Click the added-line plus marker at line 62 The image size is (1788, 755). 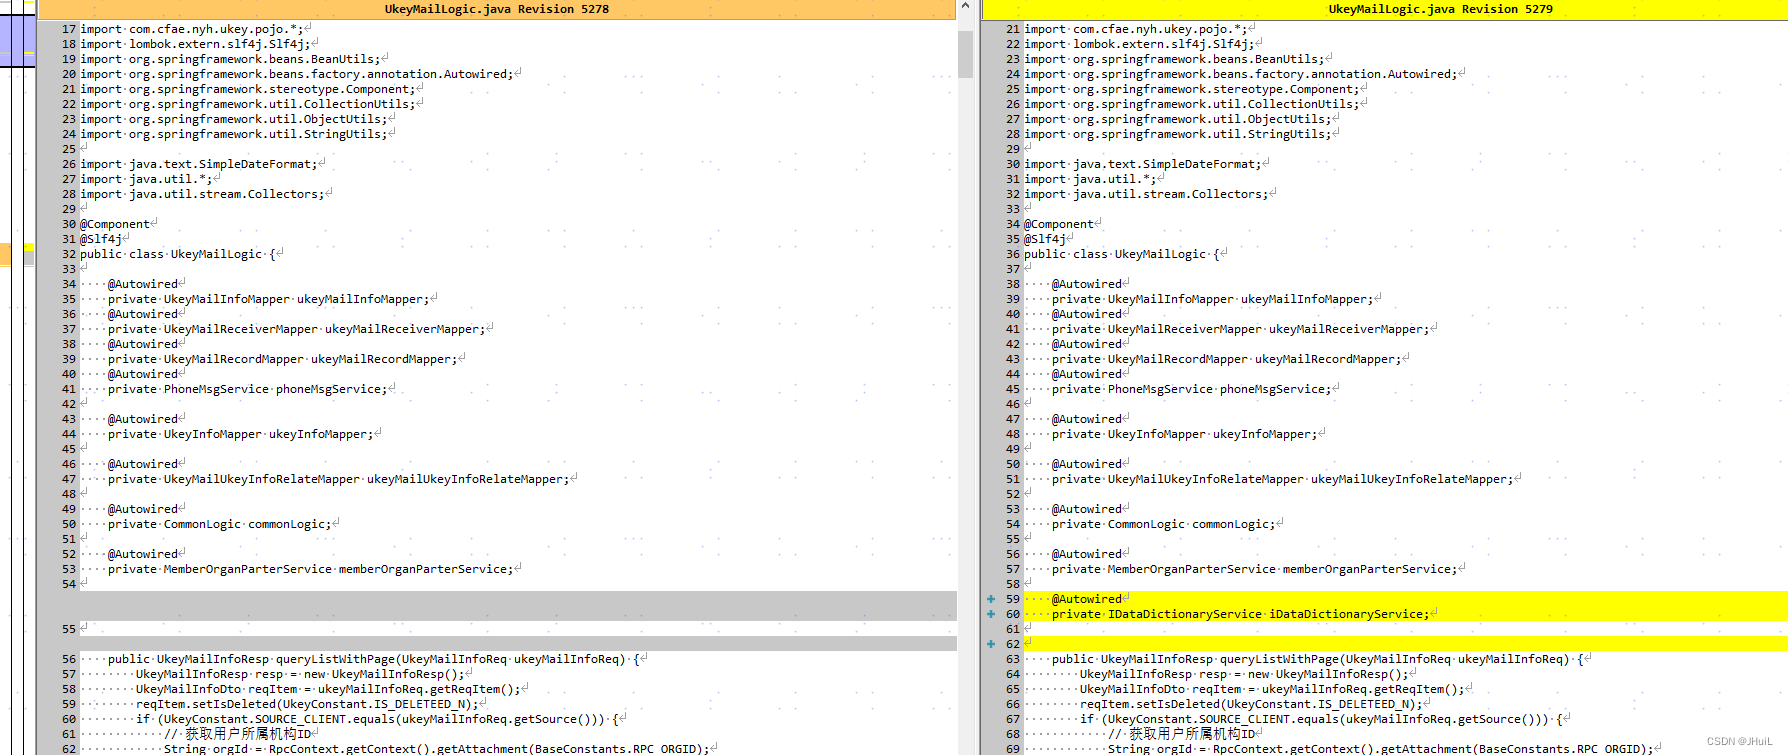pyautogui.click(x=991, y=644)
